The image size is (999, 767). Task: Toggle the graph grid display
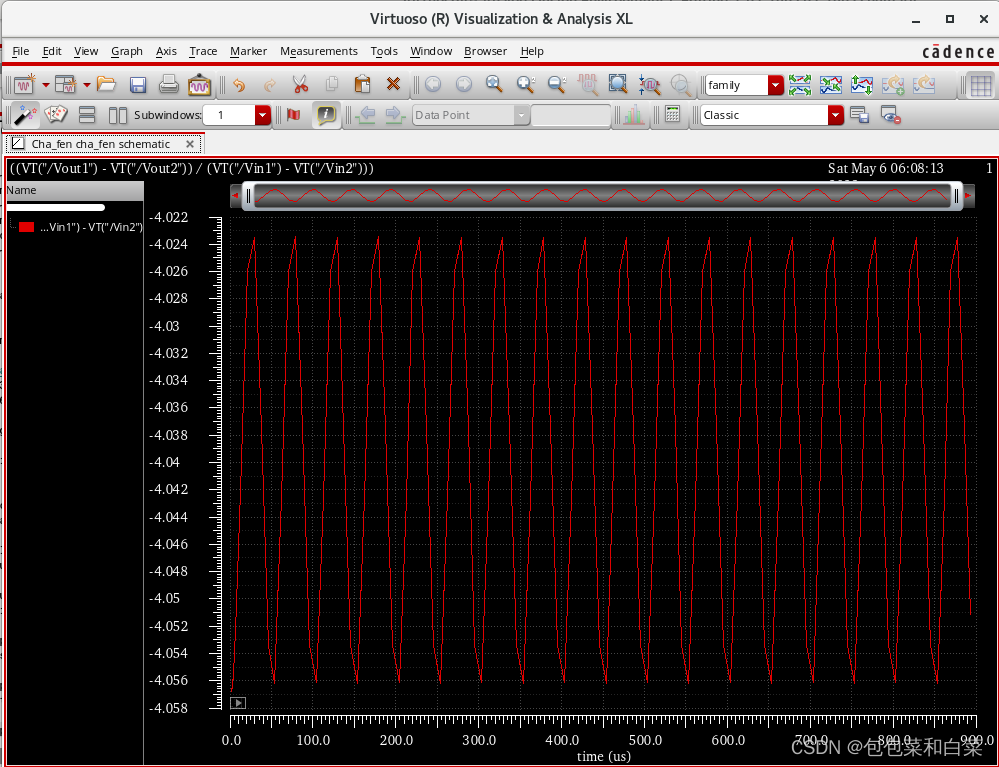click(x=981, y=85)
